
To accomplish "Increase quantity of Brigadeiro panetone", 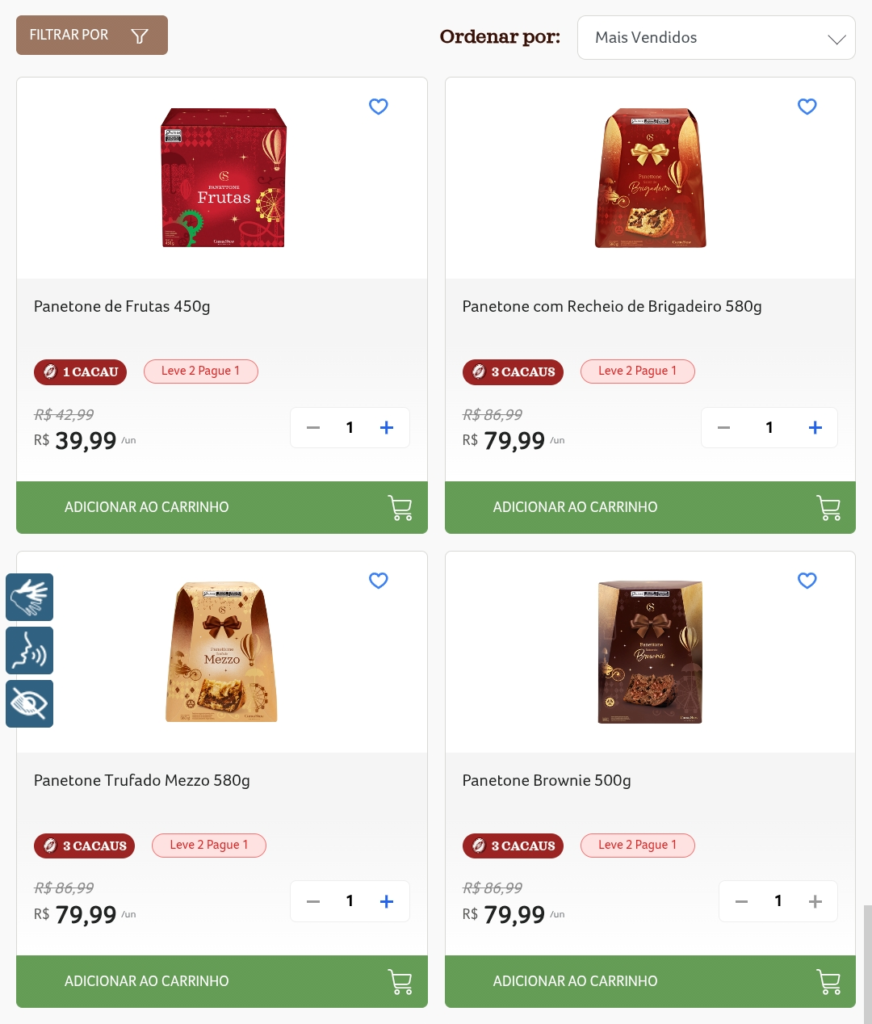I will tap(815, 428).
